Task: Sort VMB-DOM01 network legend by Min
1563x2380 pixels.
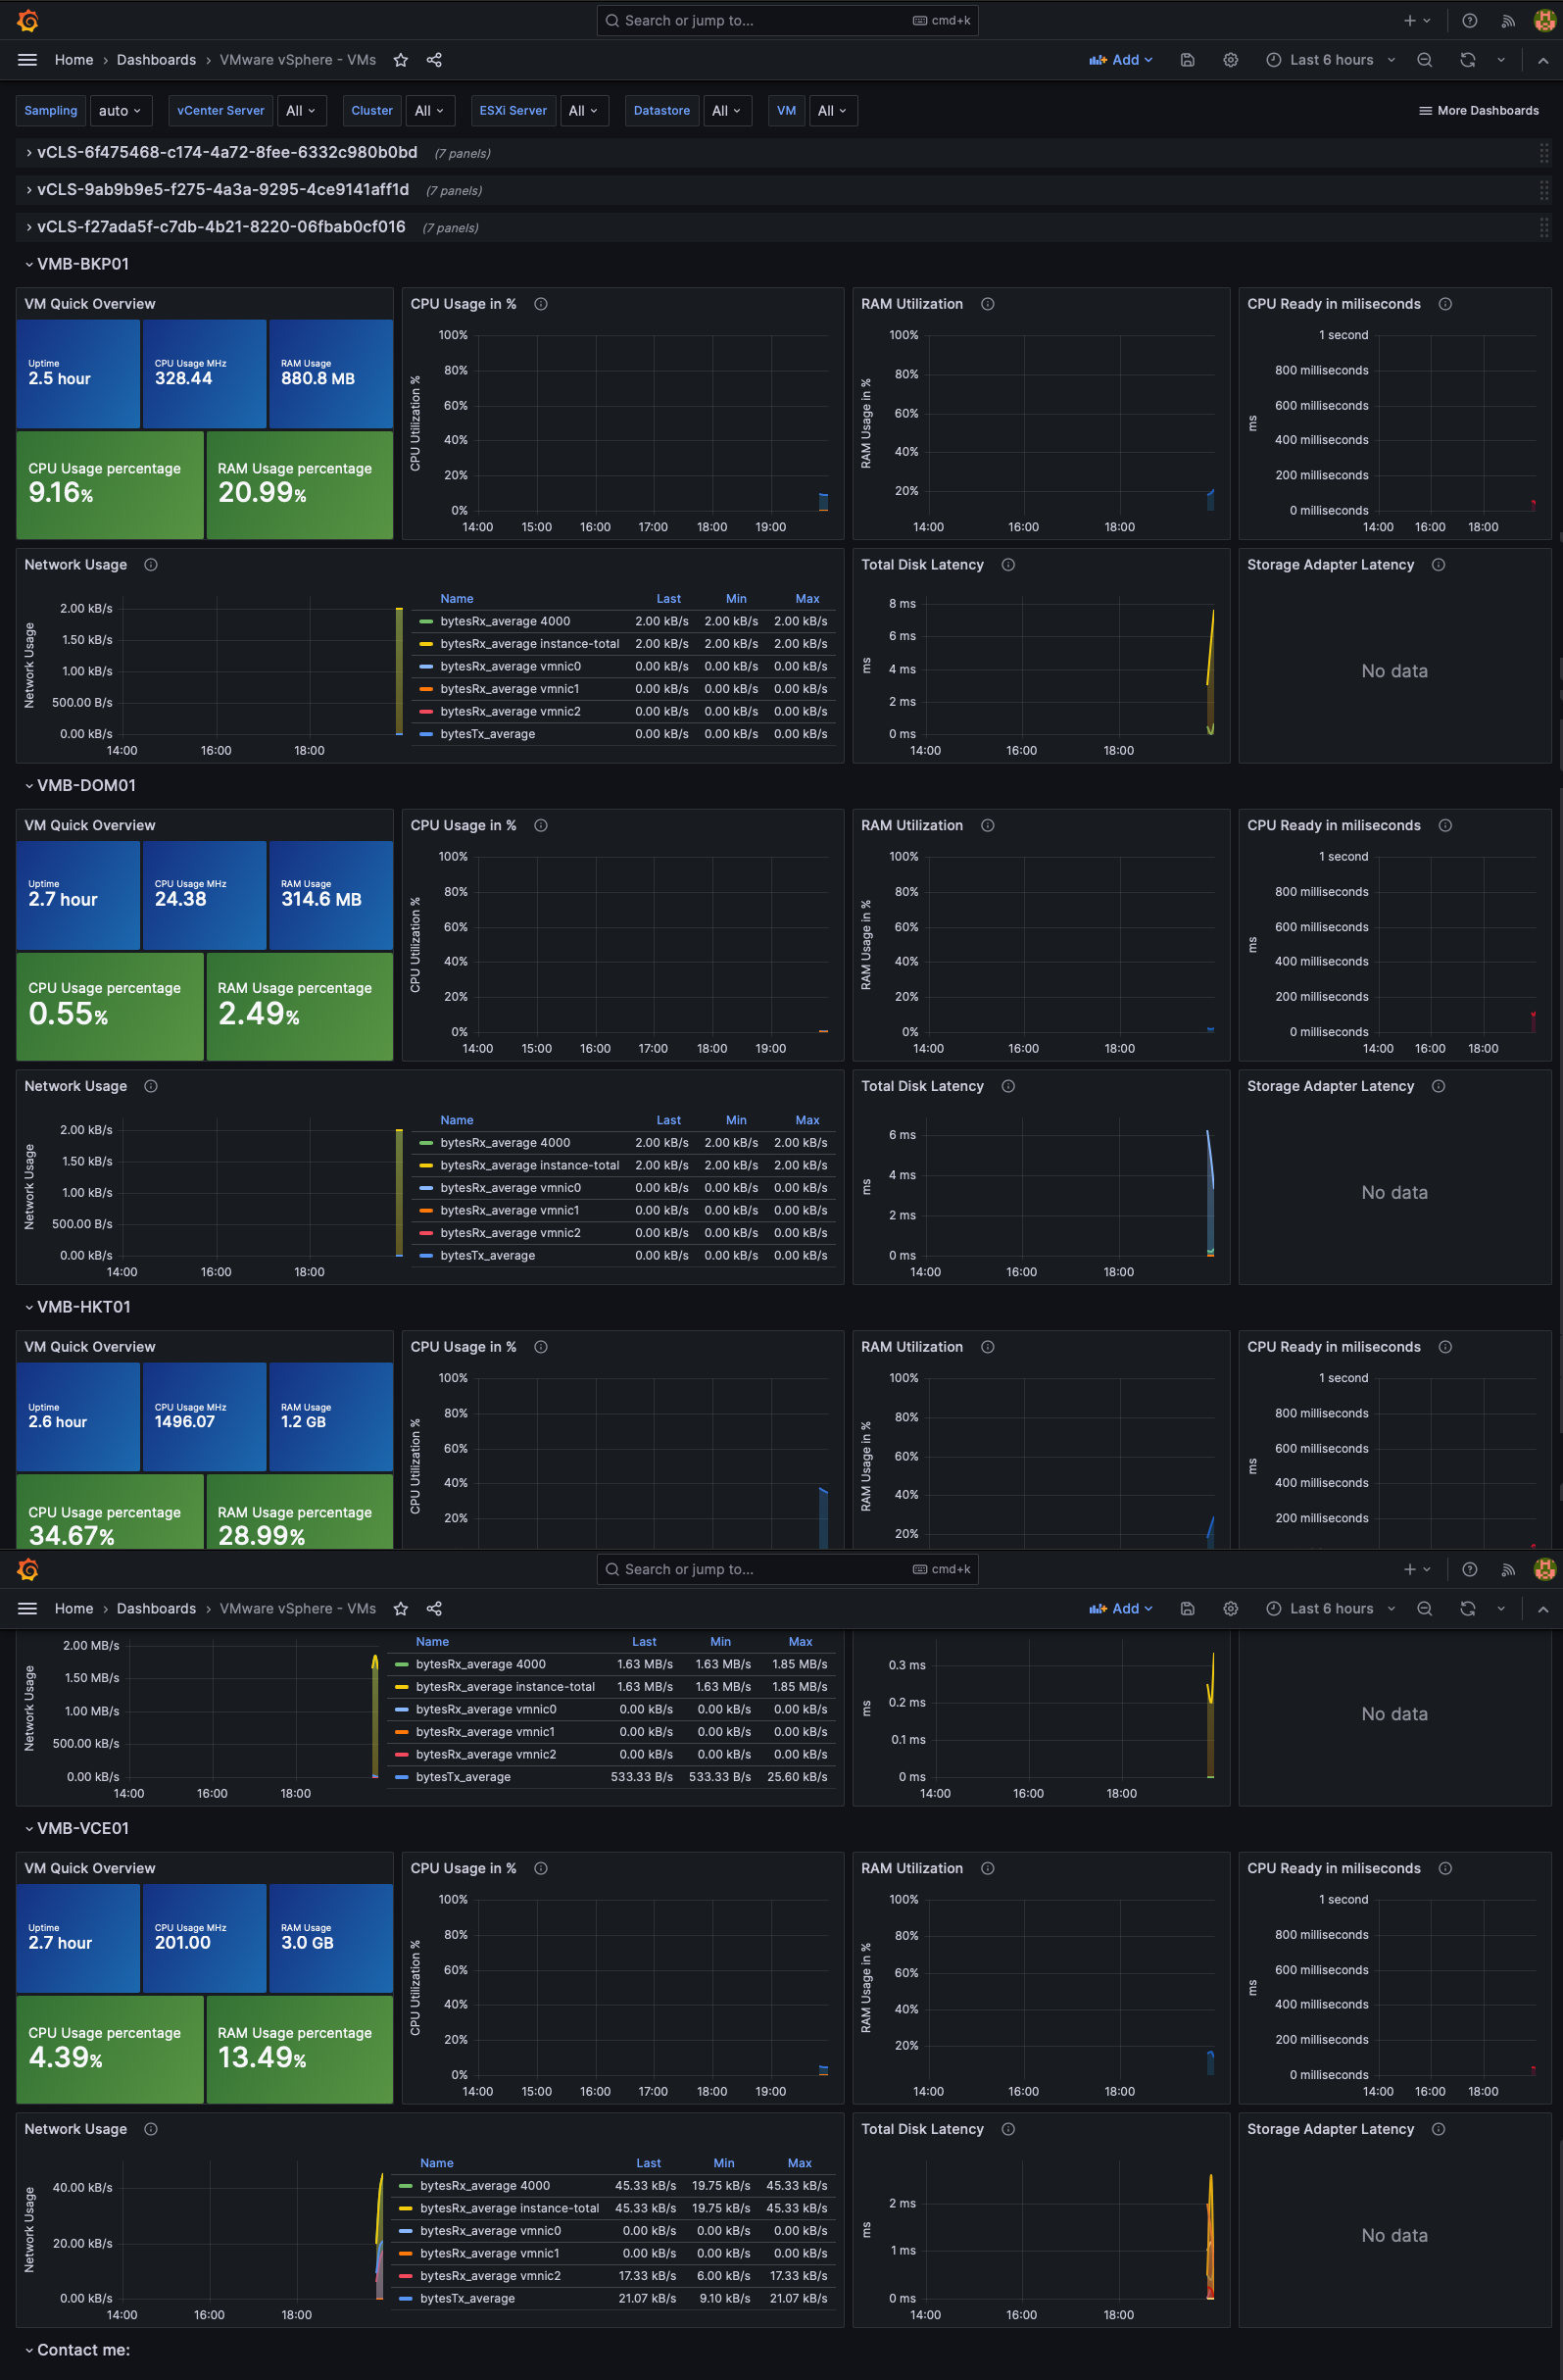Action: click(x=736, y=1120)
